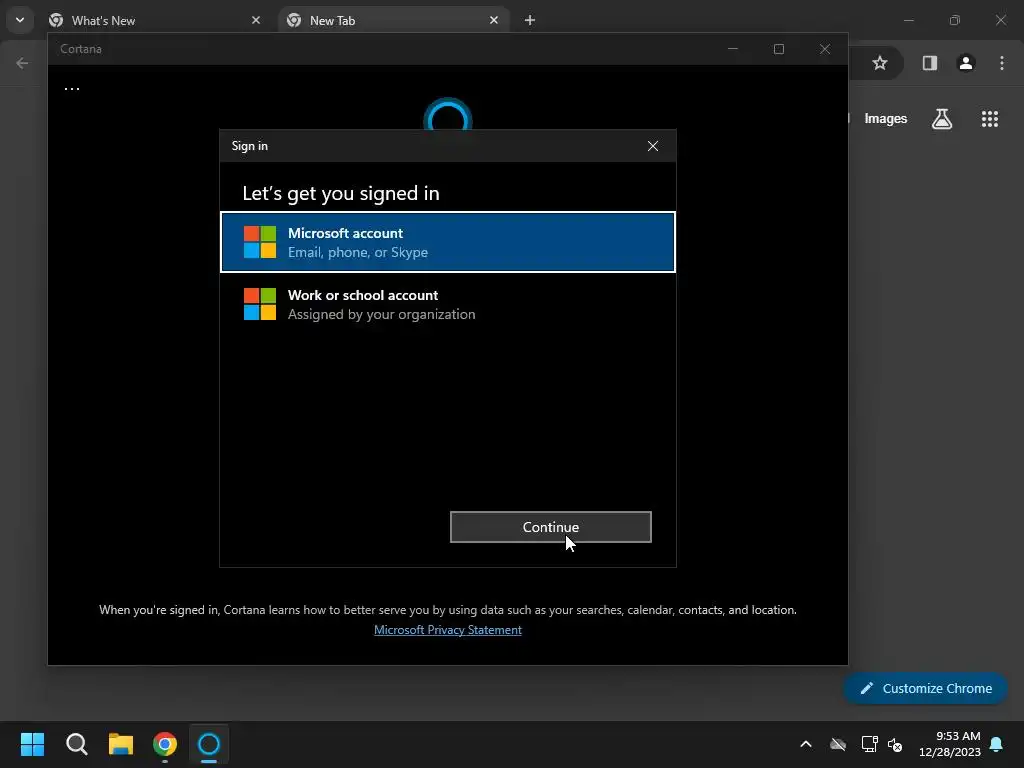Screen dimensions: 1024x768
Task: Open taskbar Search
Action: pyautogui.click(x=76, y=744)
